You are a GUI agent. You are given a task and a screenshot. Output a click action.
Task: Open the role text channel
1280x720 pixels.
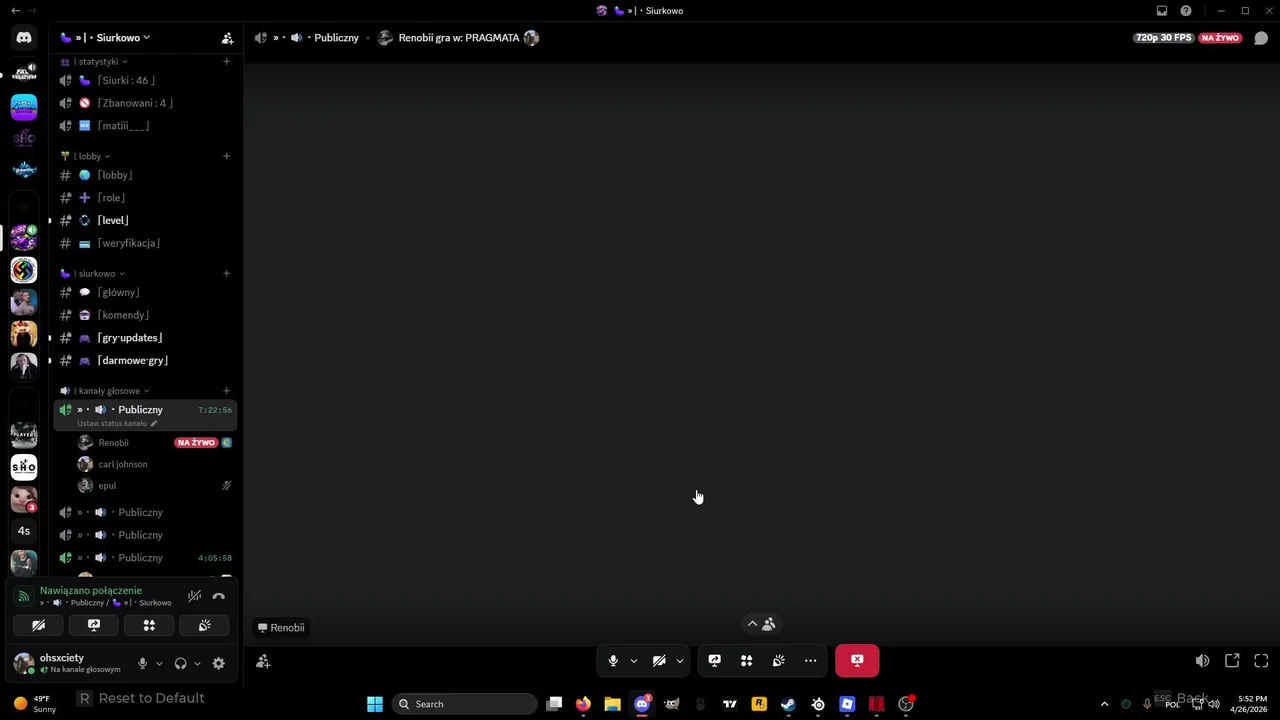tap(146, 198)
